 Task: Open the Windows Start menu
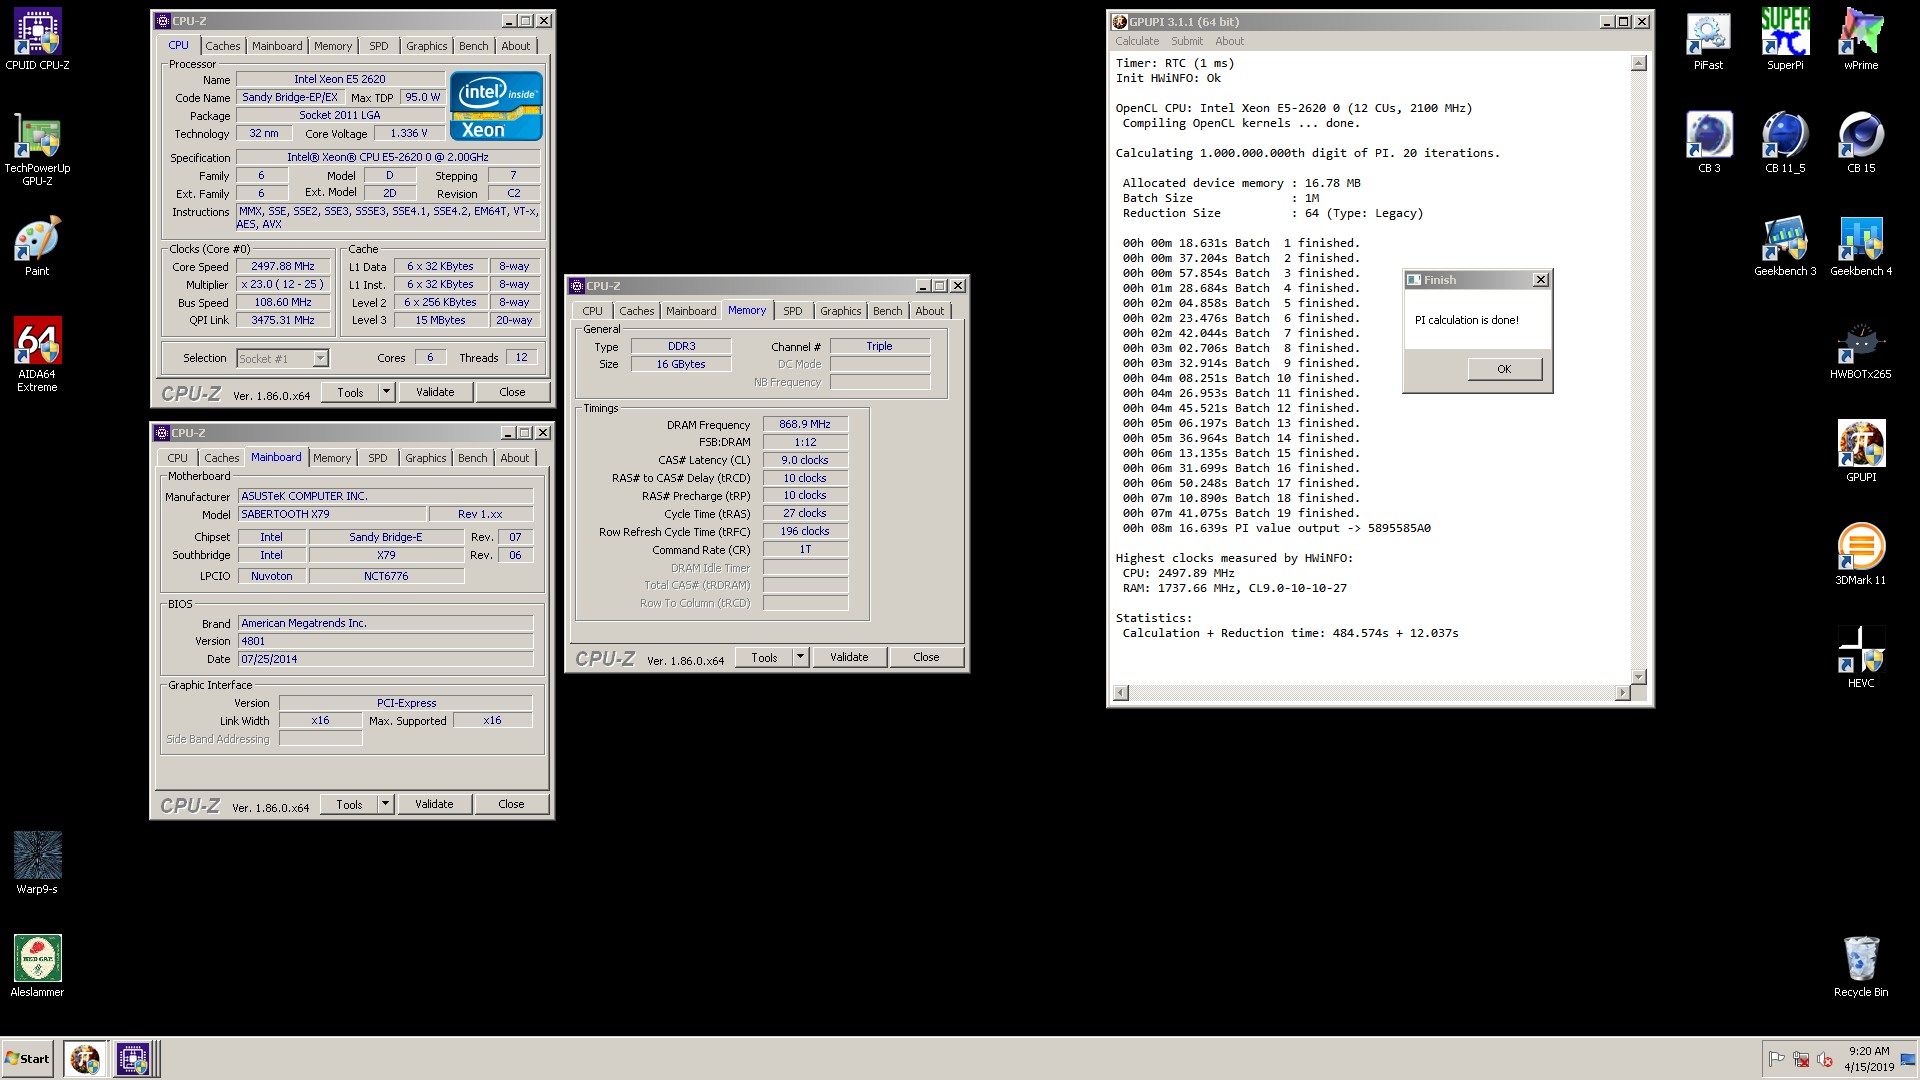click(x=27, y=1058)
